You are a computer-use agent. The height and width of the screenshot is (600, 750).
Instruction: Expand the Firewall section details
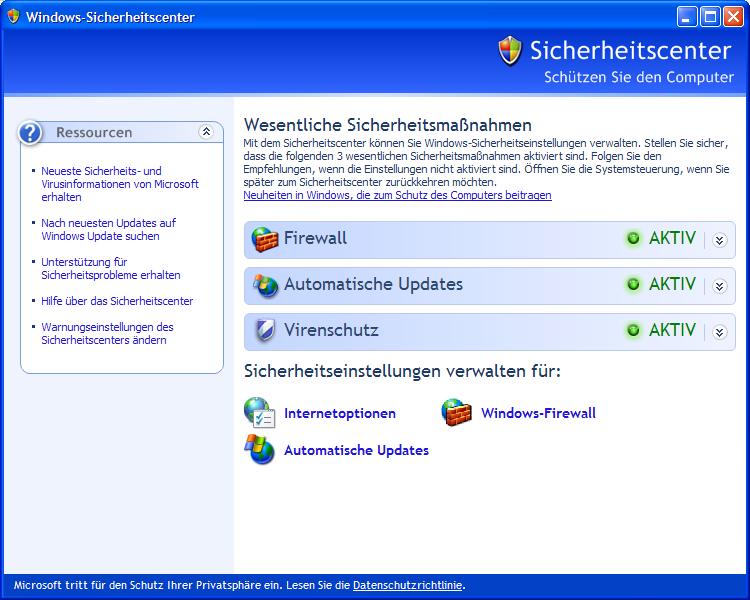719,240
